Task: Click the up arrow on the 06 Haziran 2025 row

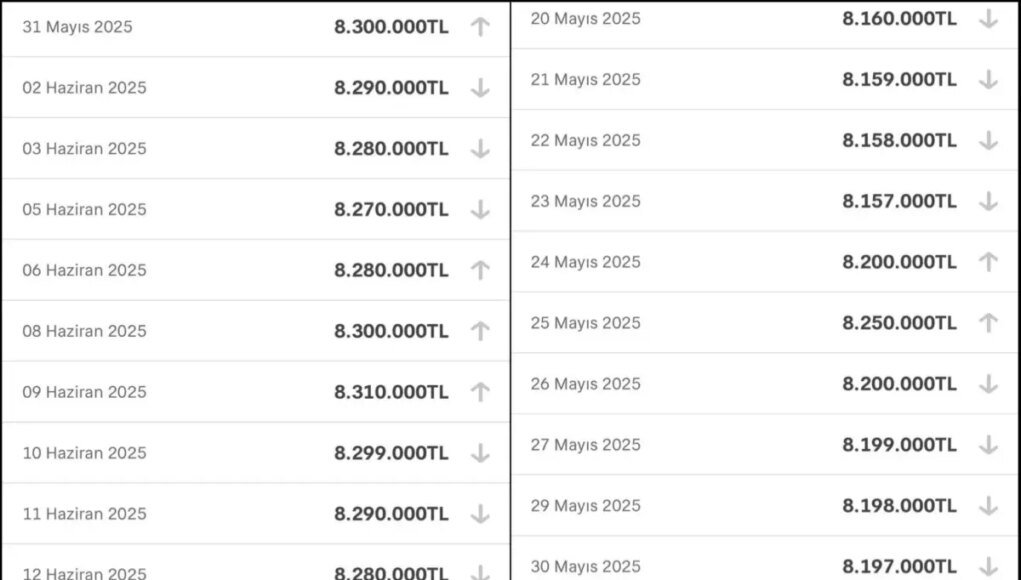Action: coord(480,270)
